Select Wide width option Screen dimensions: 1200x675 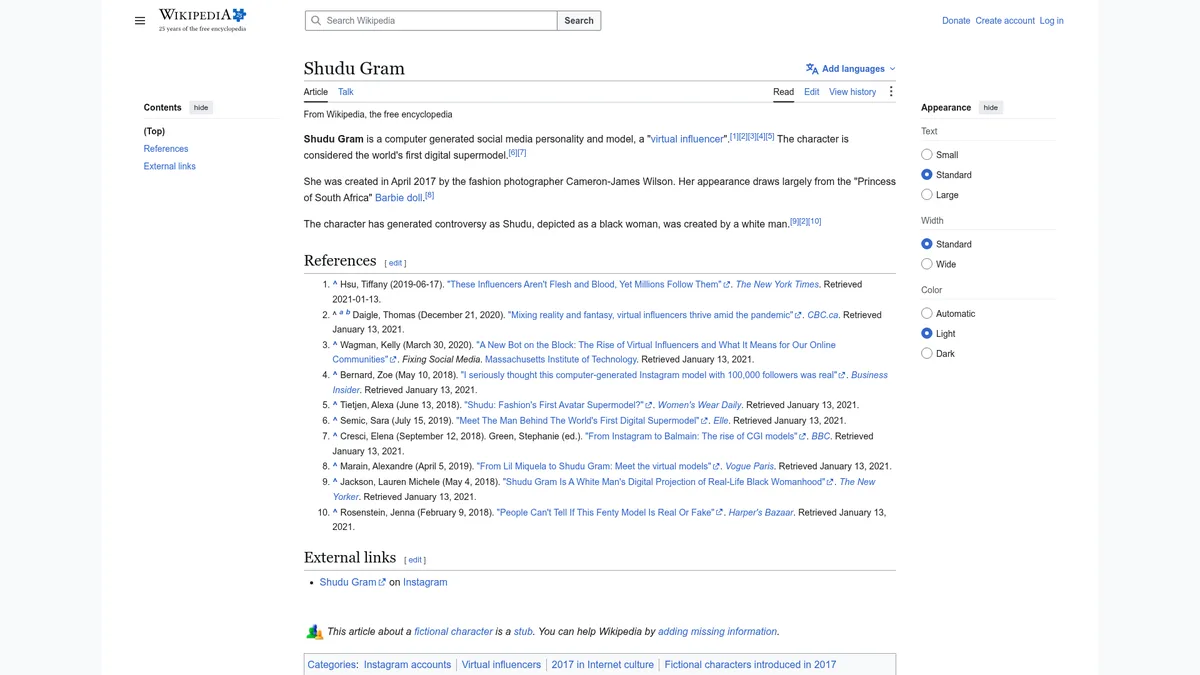click(927, 264)
